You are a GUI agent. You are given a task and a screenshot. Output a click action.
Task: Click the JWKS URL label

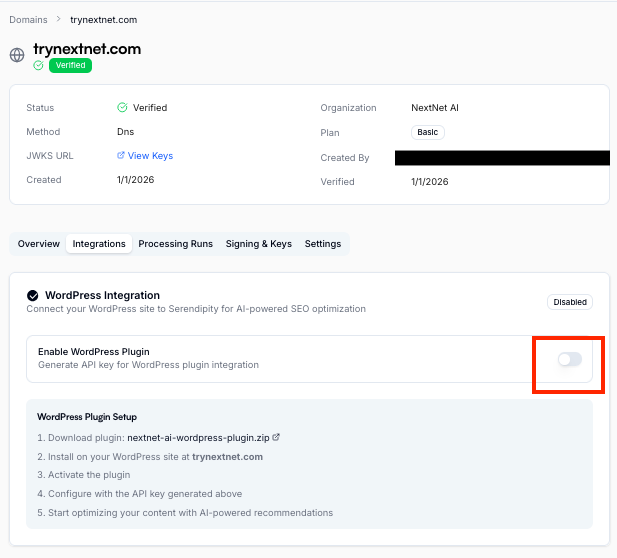[50, 156]
